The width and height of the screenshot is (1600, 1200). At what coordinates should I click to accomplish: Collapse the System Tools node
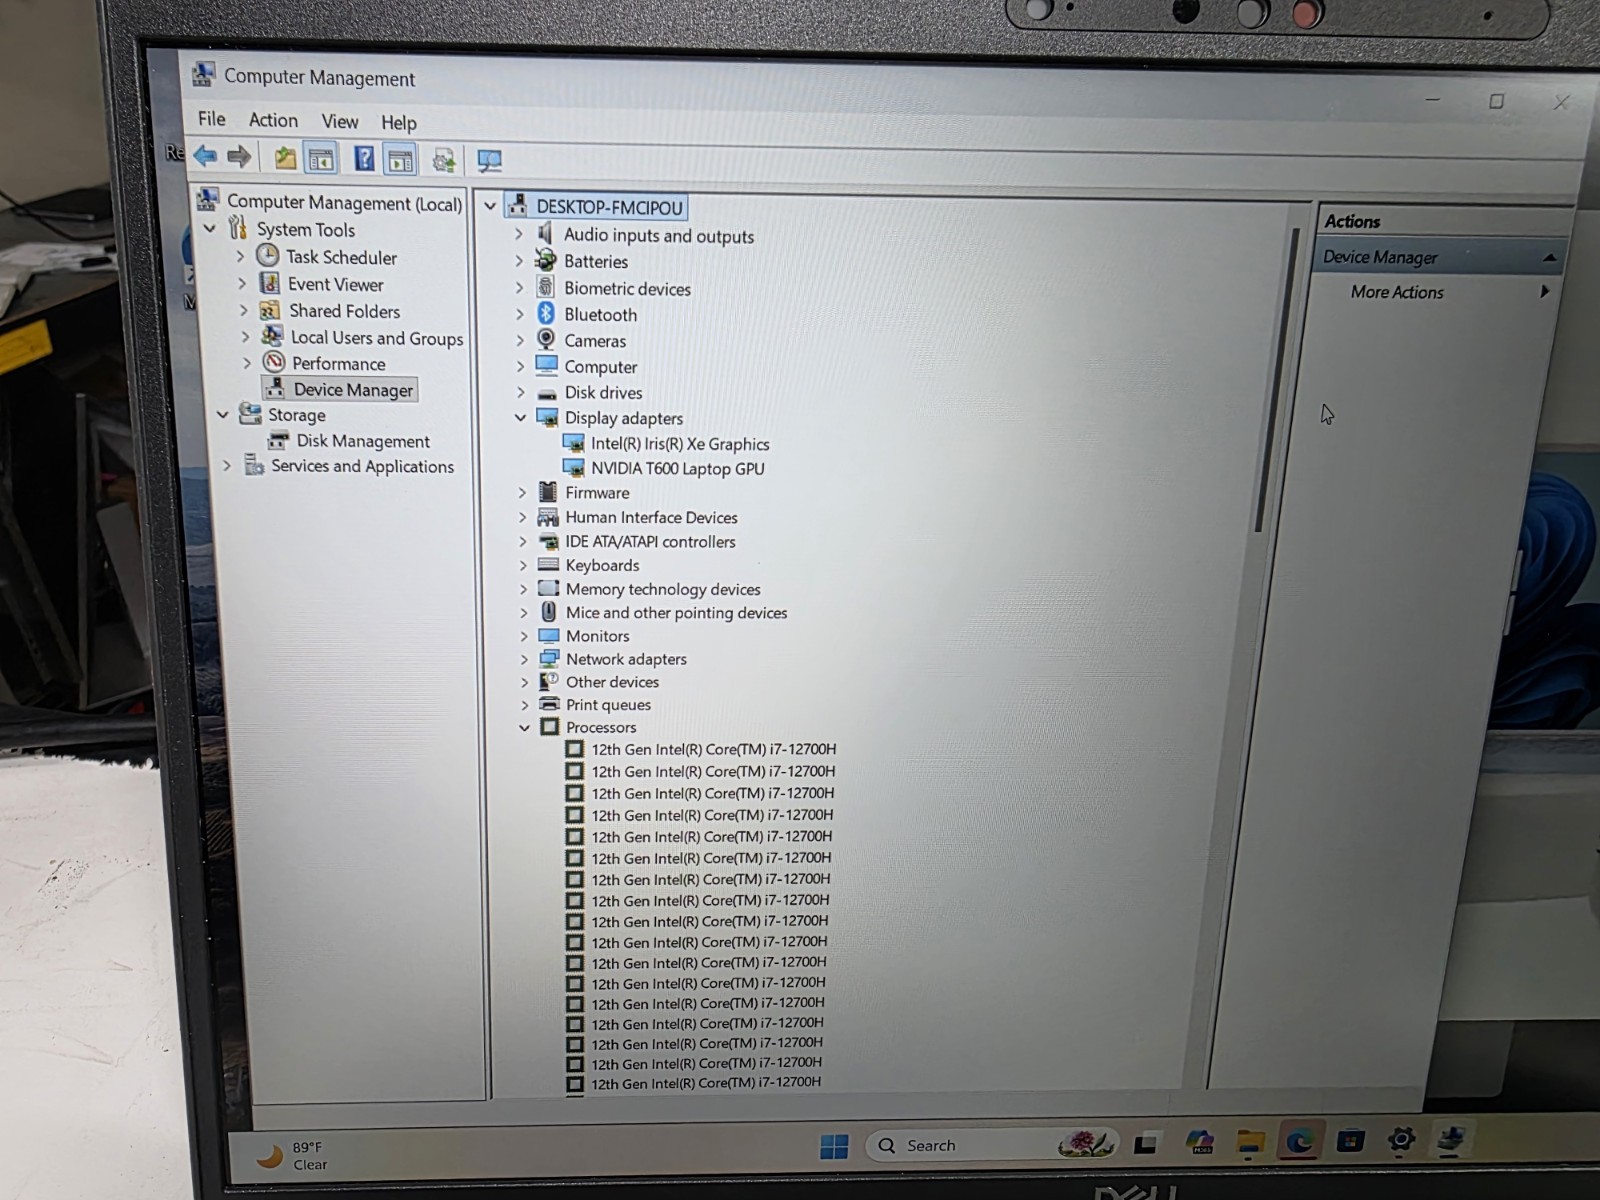coord(210,229)
